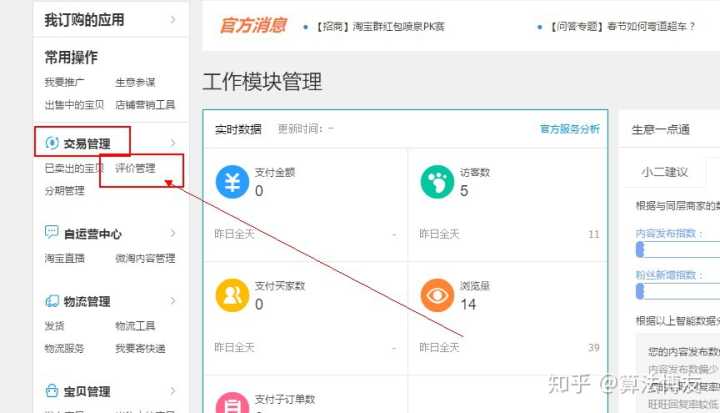Open the 我要寄快递 link
This screenshot has width=720, height=413.
click(140, 348)
